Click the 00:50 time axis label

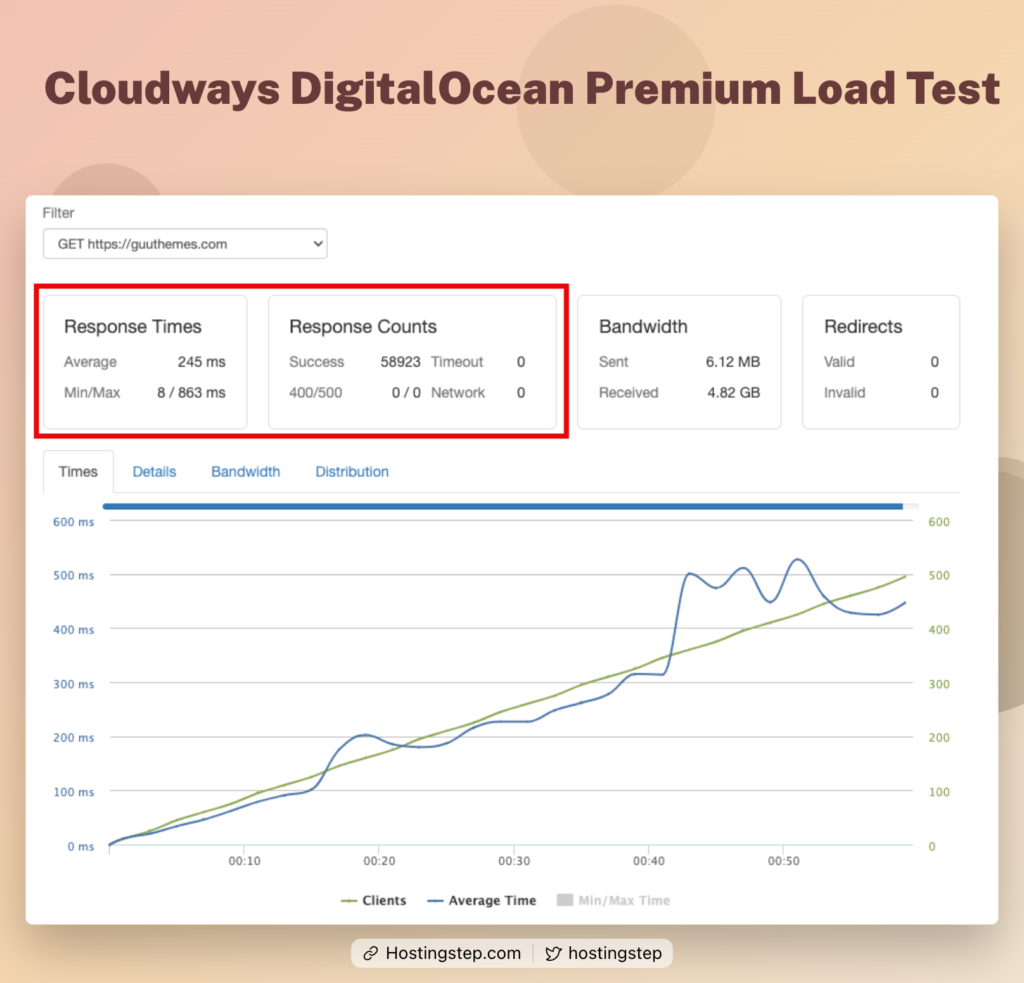coord(784,861)
